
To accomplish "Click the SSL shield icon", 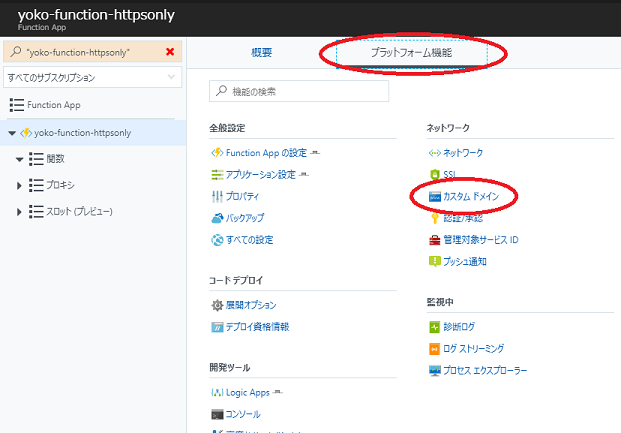I will coord(434,174).
